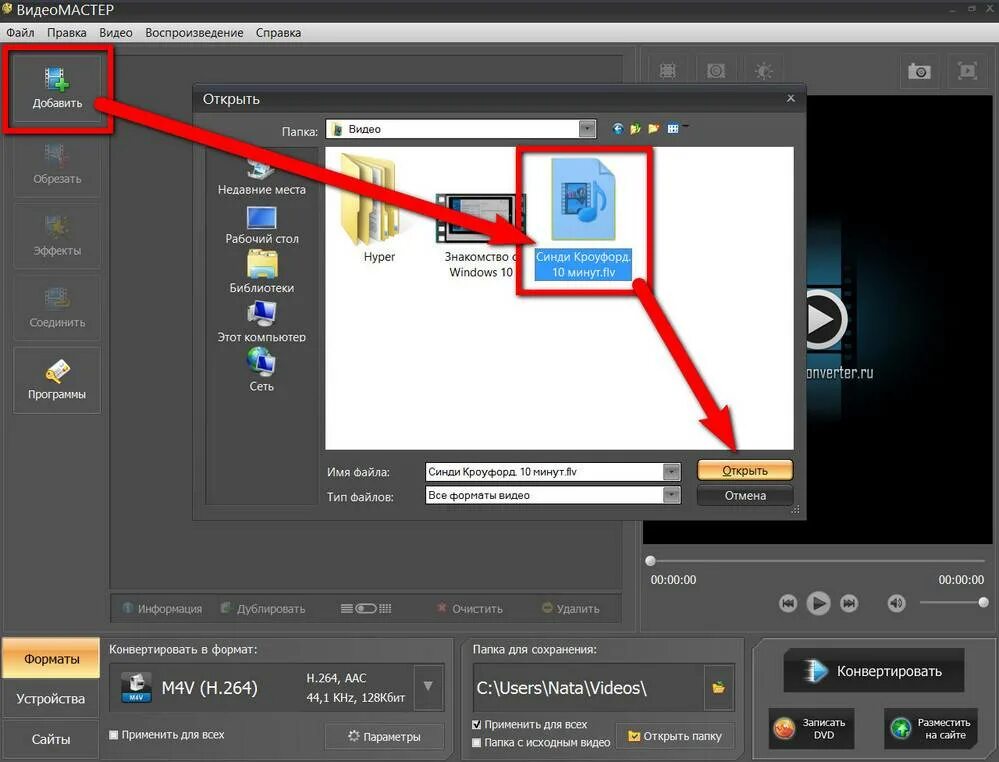Switch to the Устройства tab
The height and width of the screenshot is (762, 999).
(x=51, y=699)
